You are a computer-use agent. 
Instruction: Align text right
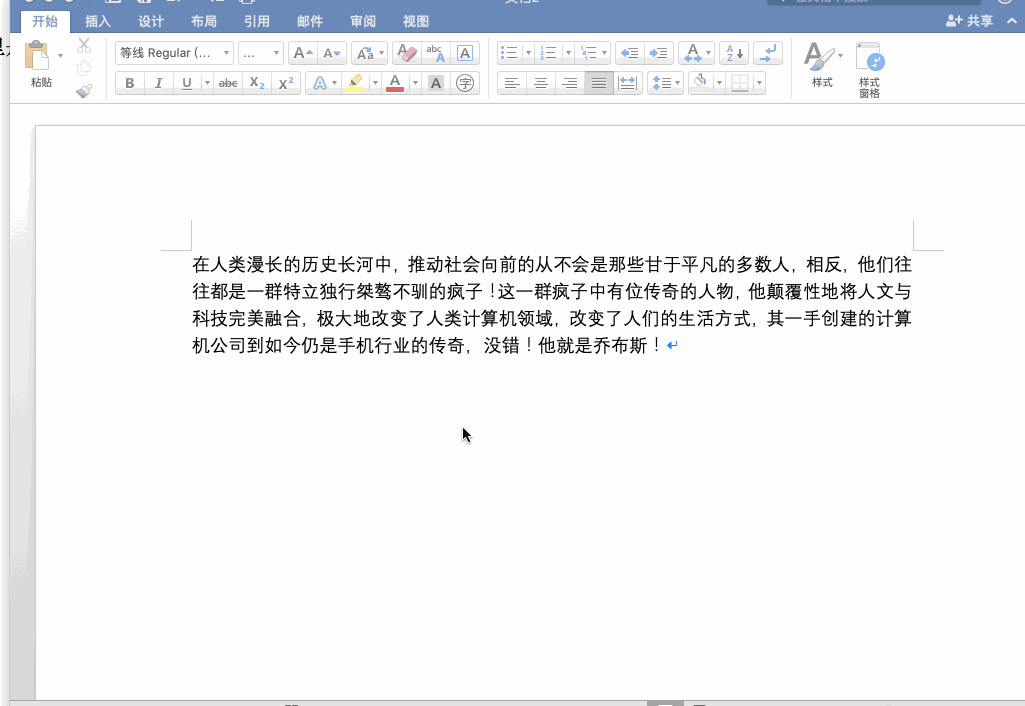point(569,83)
